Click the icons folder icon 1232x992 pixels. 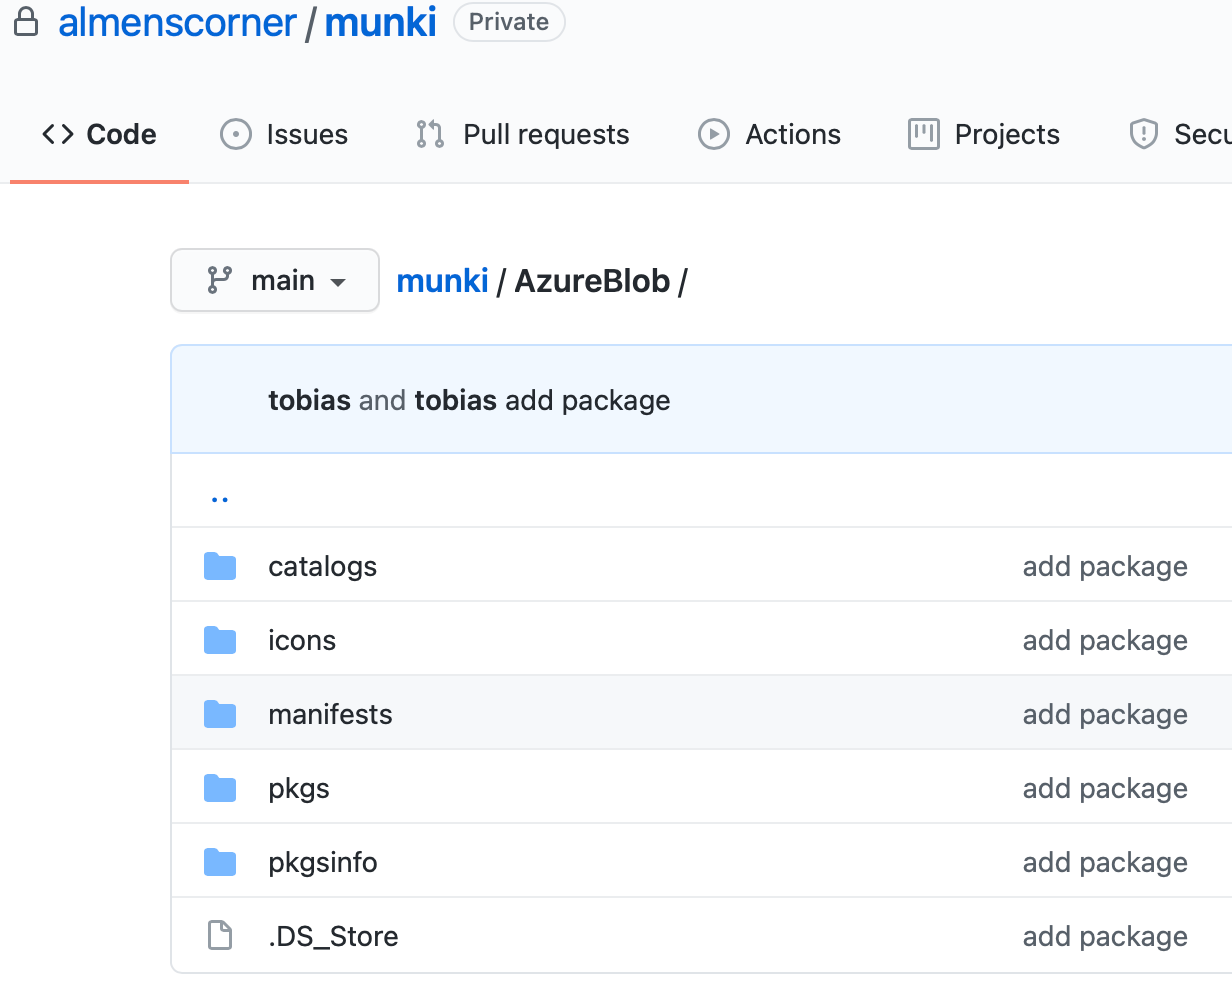[220, 641]
